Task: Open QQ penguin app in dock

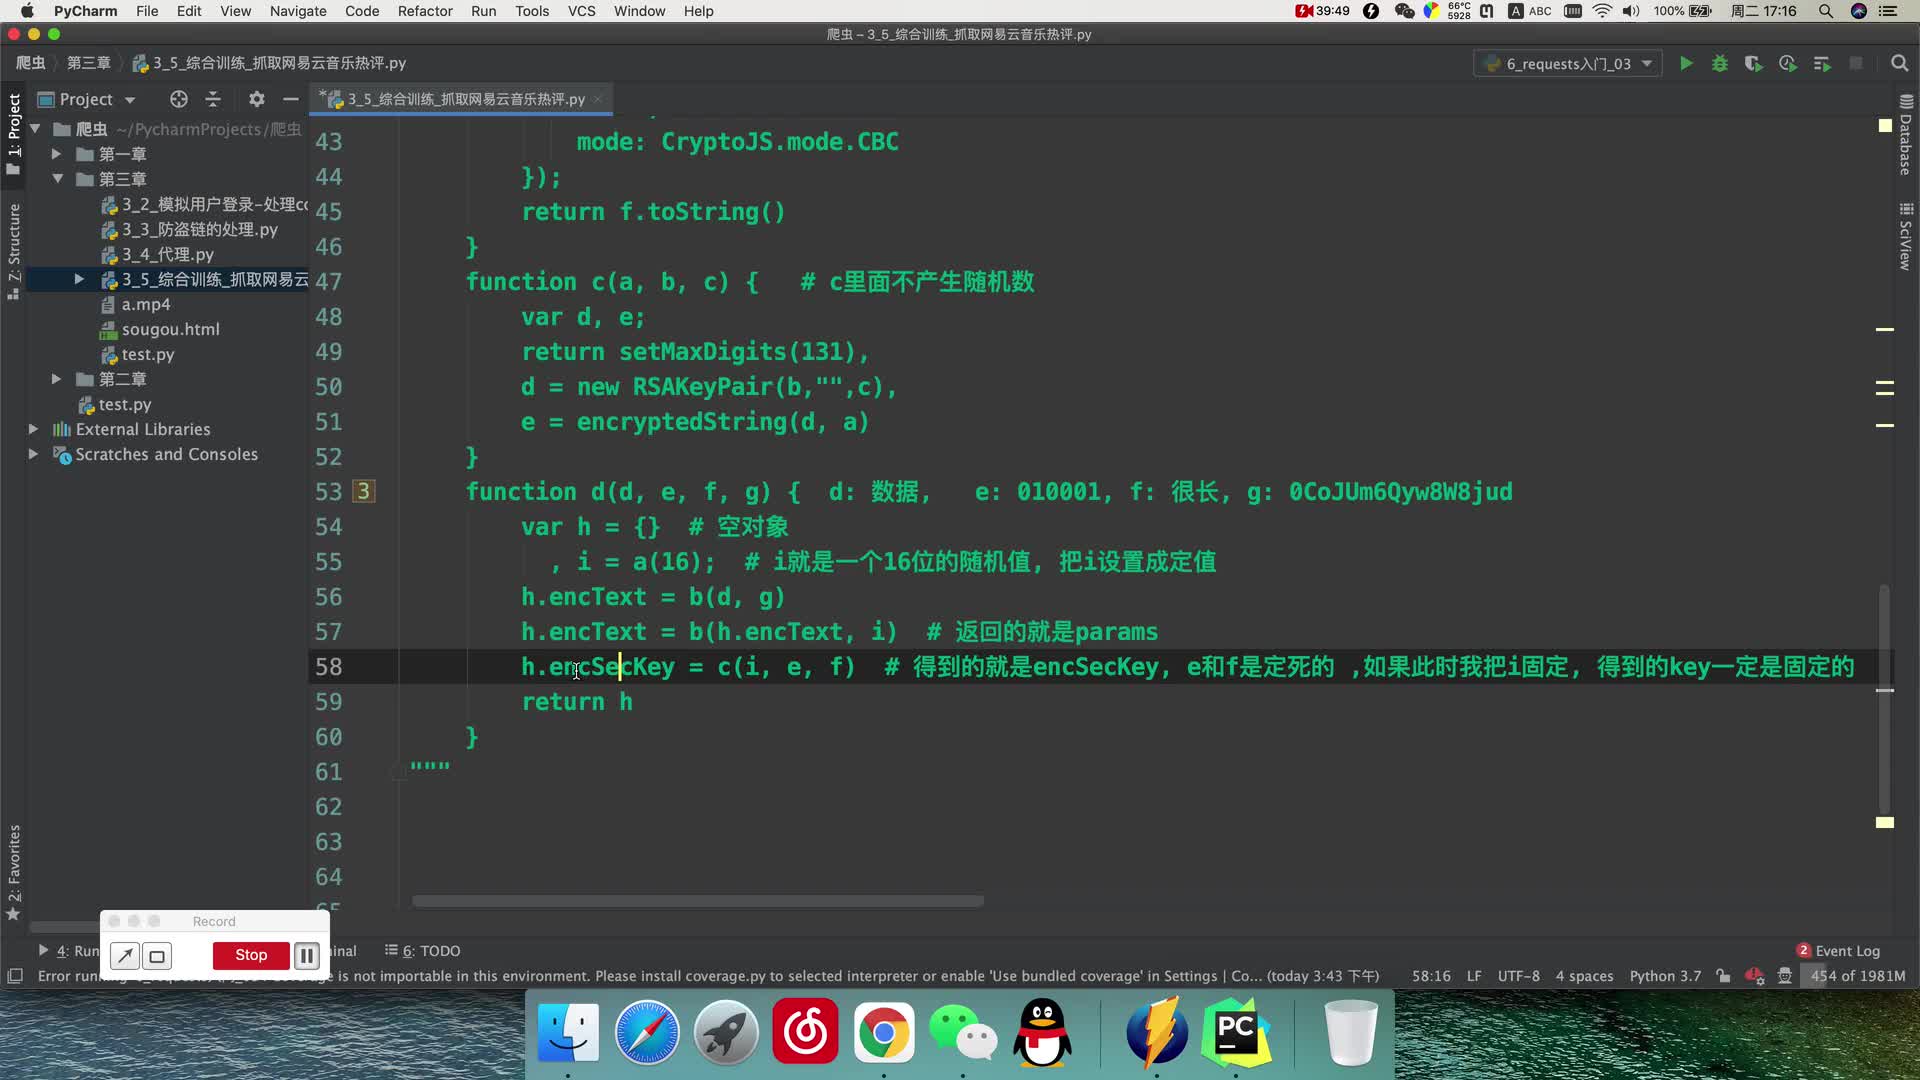Action: pos(1042,1033)
